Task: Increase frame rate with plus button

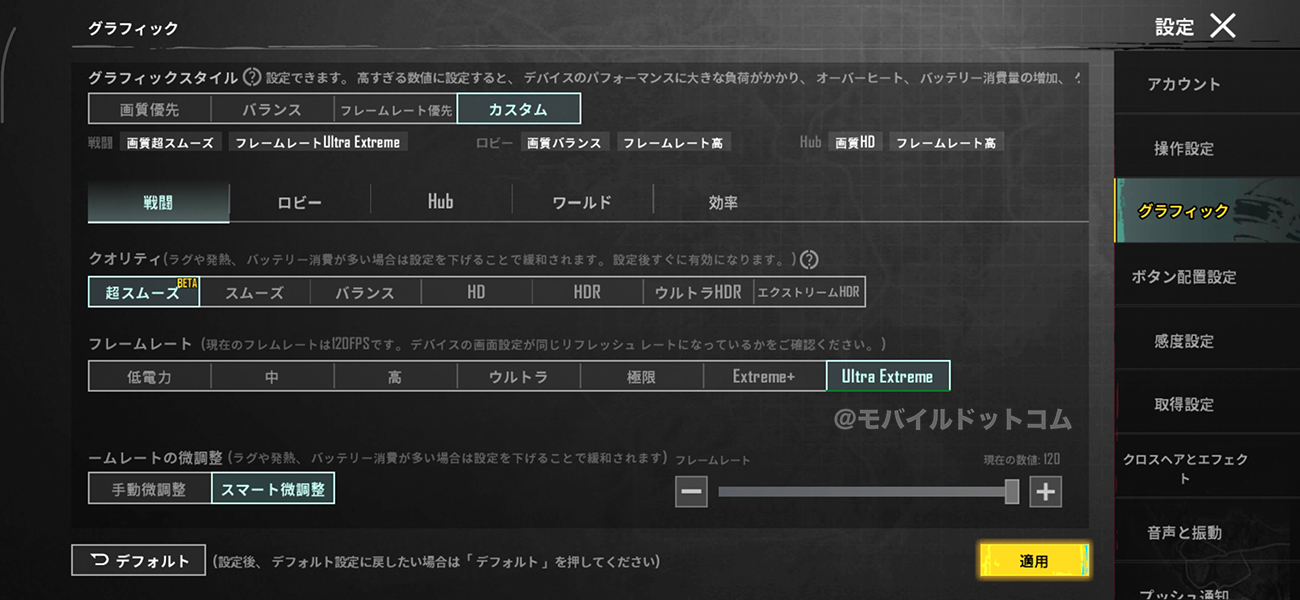Action: coord(1045,491)
